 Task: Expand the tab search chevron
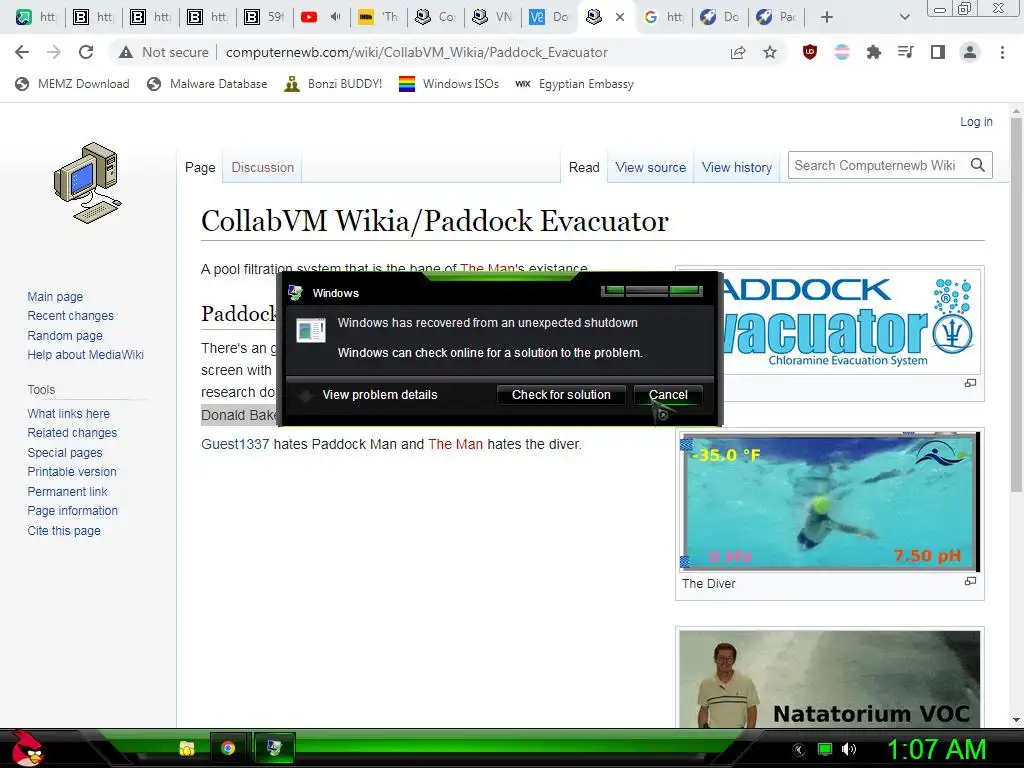click(x=904, y=17)
